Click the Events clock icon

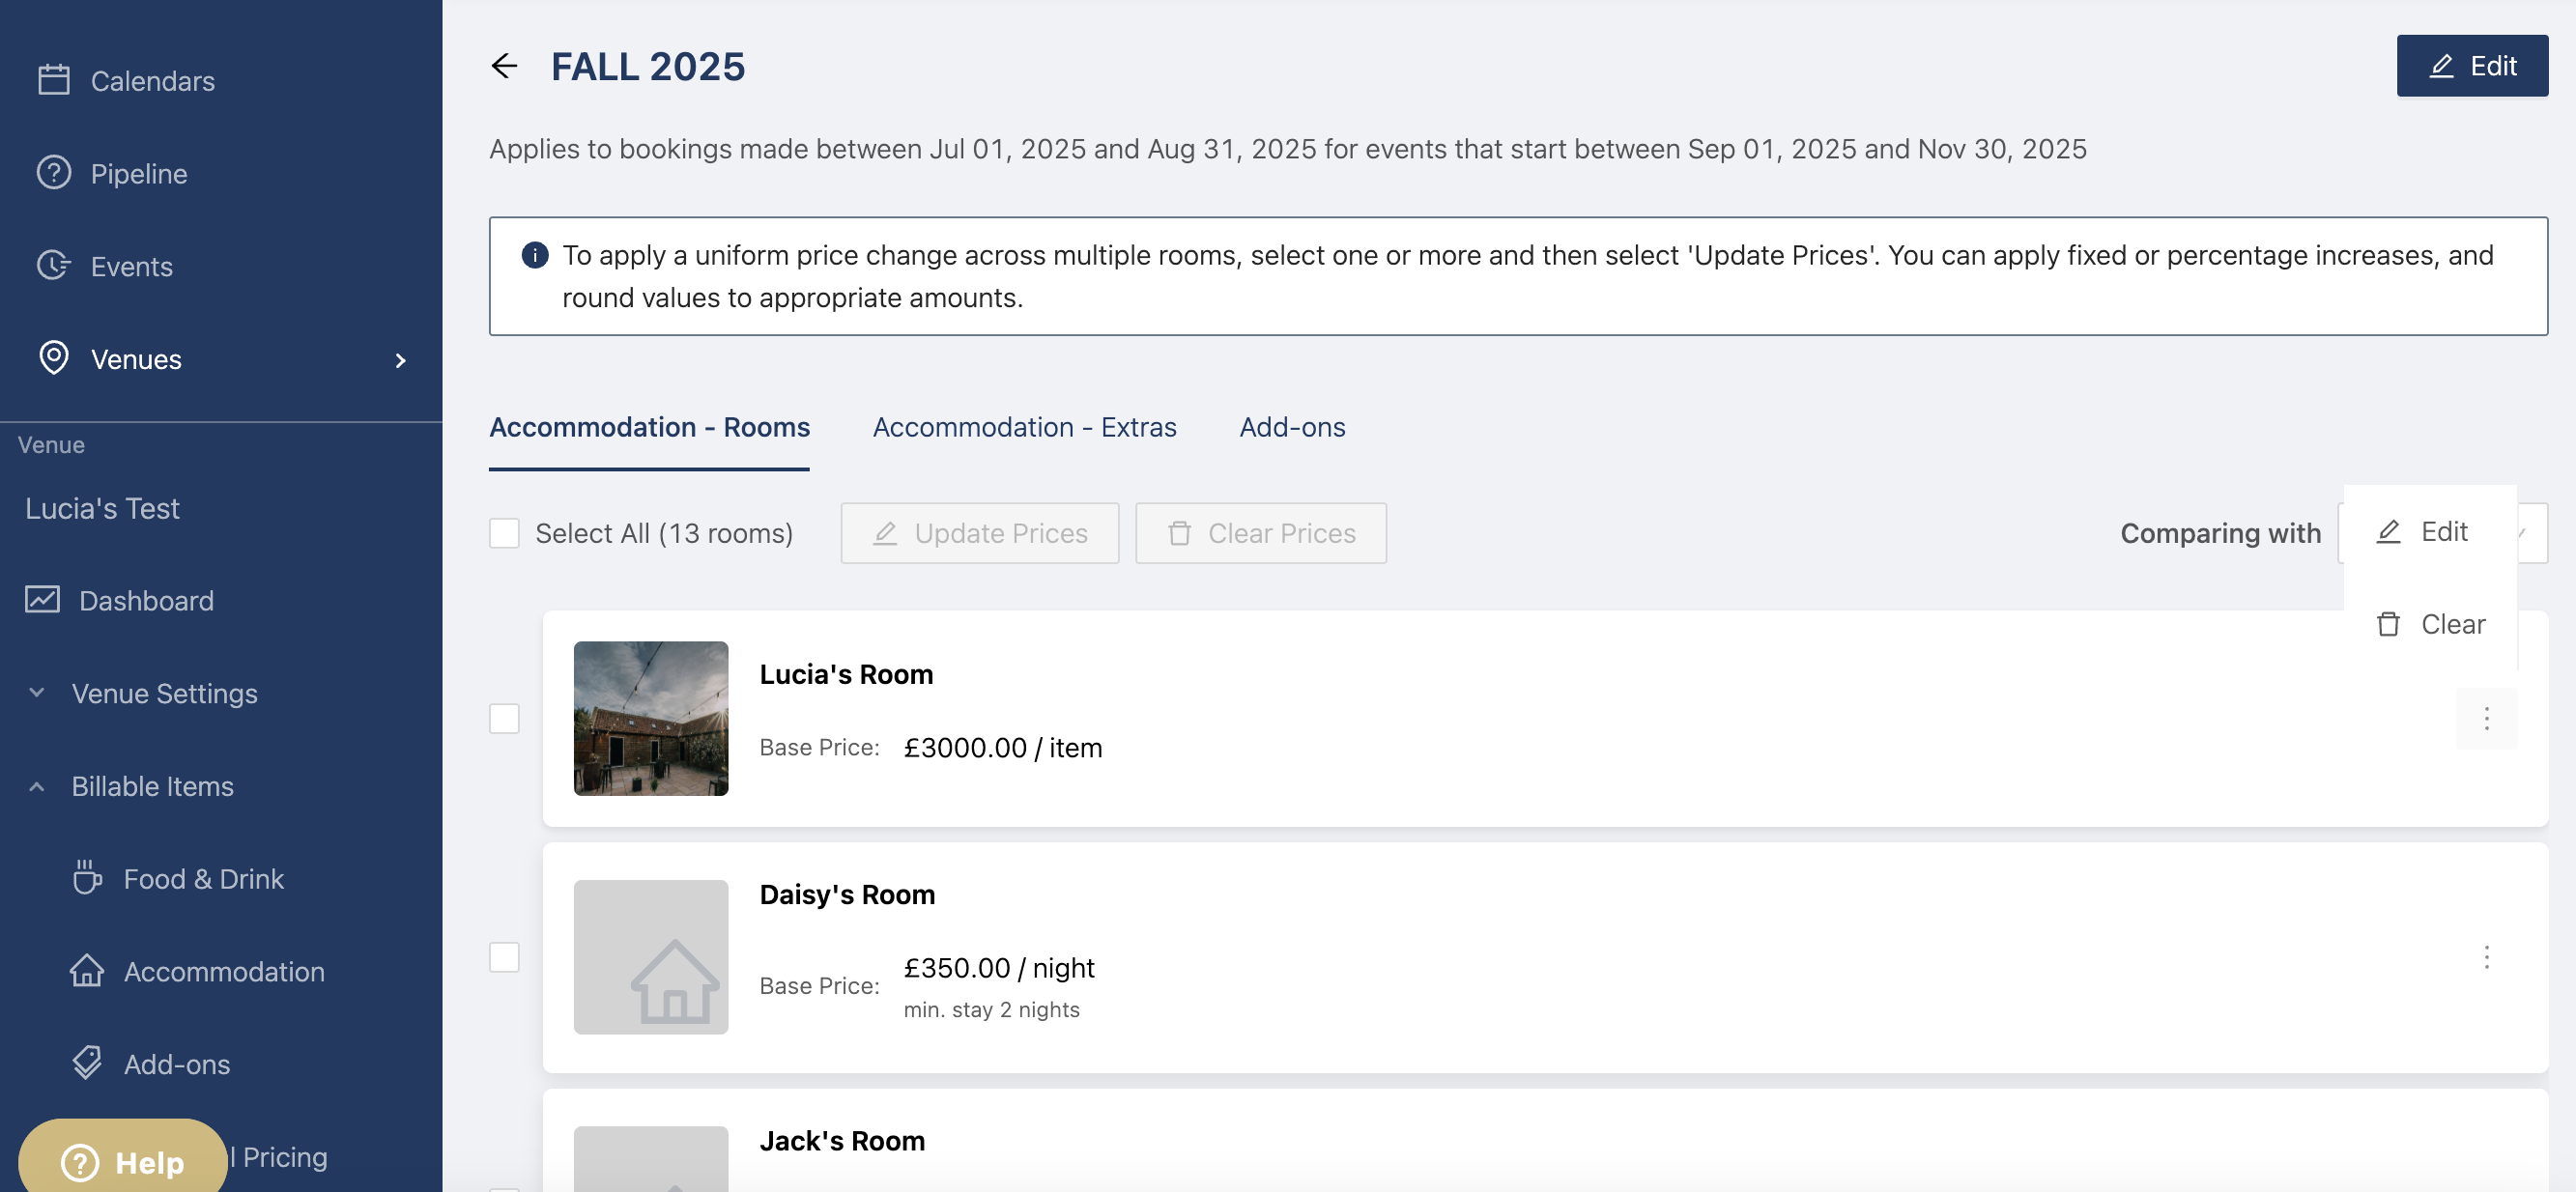54,266
